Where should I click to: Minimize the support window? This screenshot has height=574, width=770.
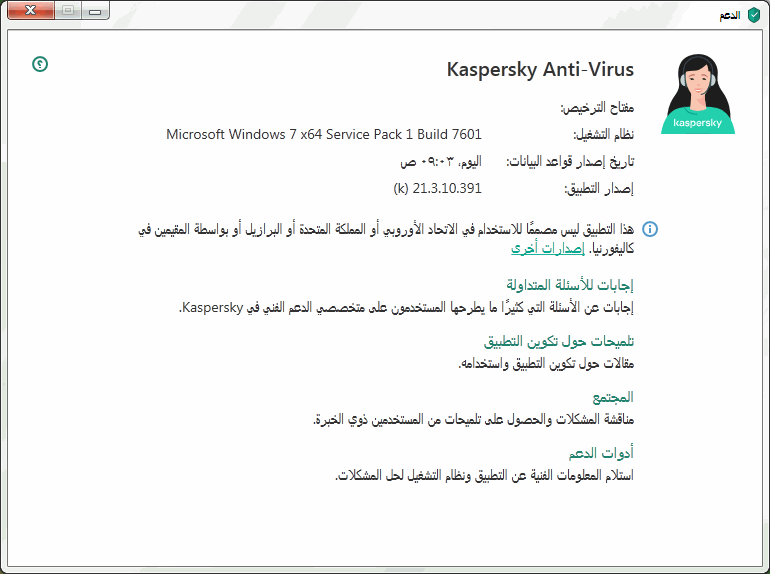click(95, 10)
